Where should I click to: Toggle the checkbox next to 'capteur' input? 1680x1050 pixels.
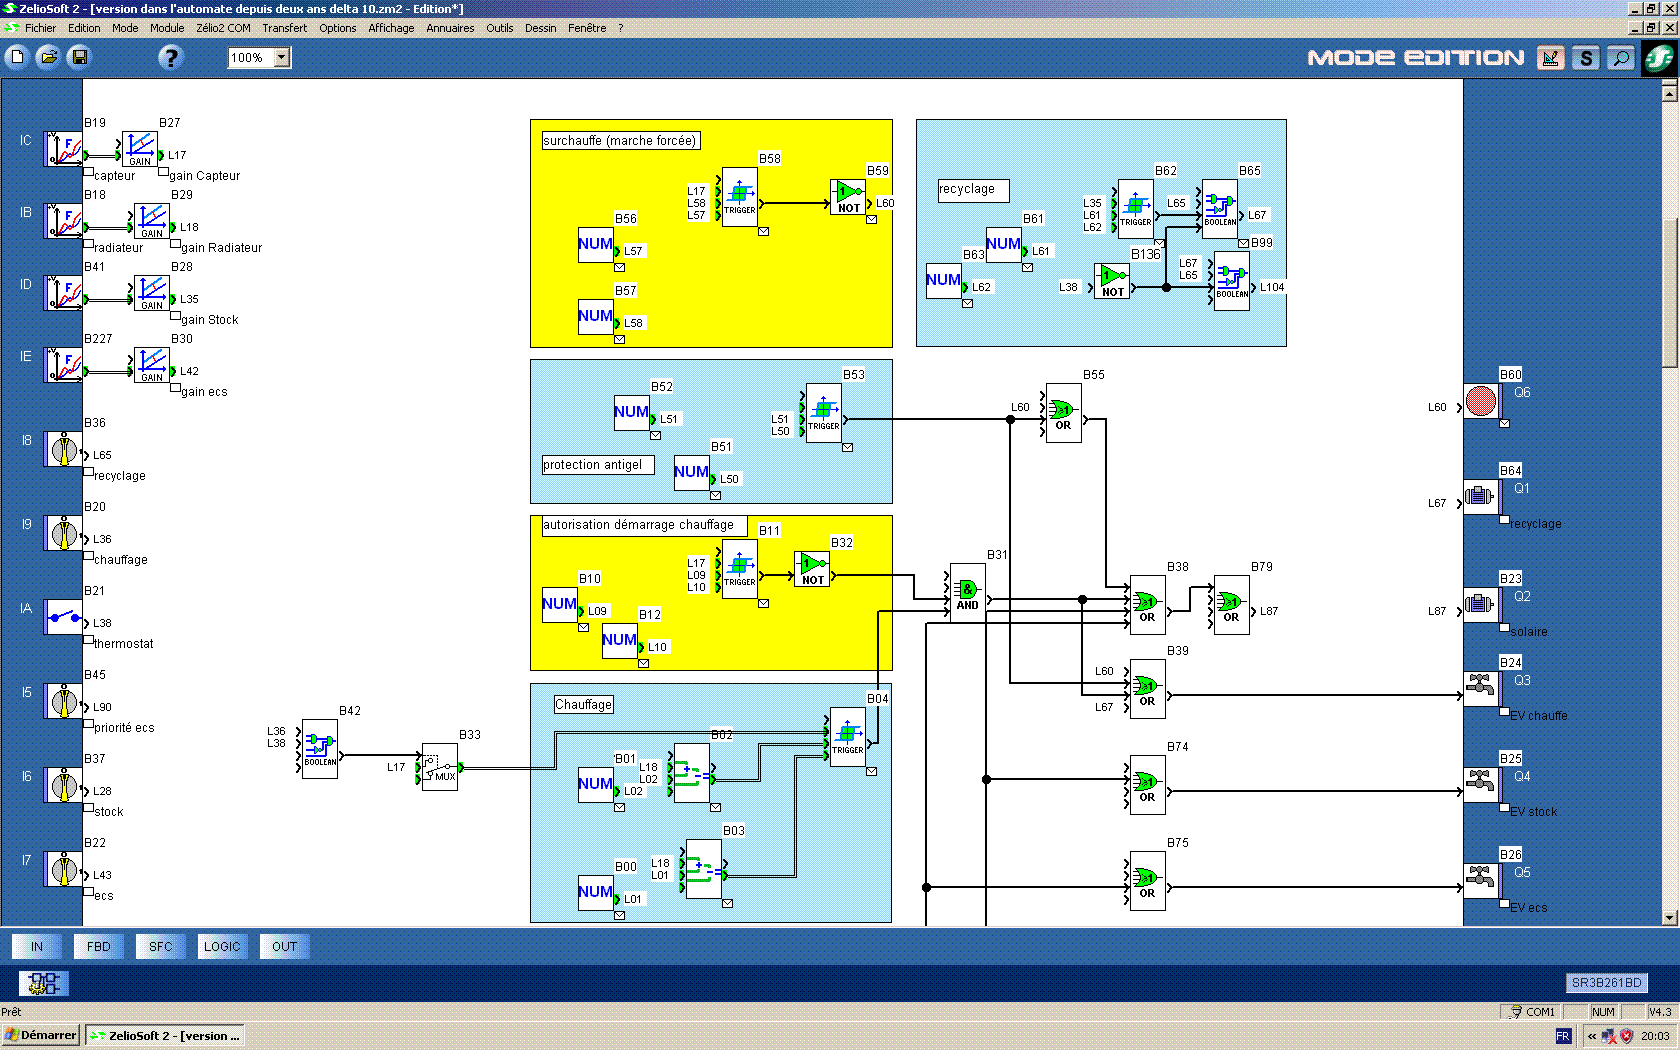tap(88, 172)
